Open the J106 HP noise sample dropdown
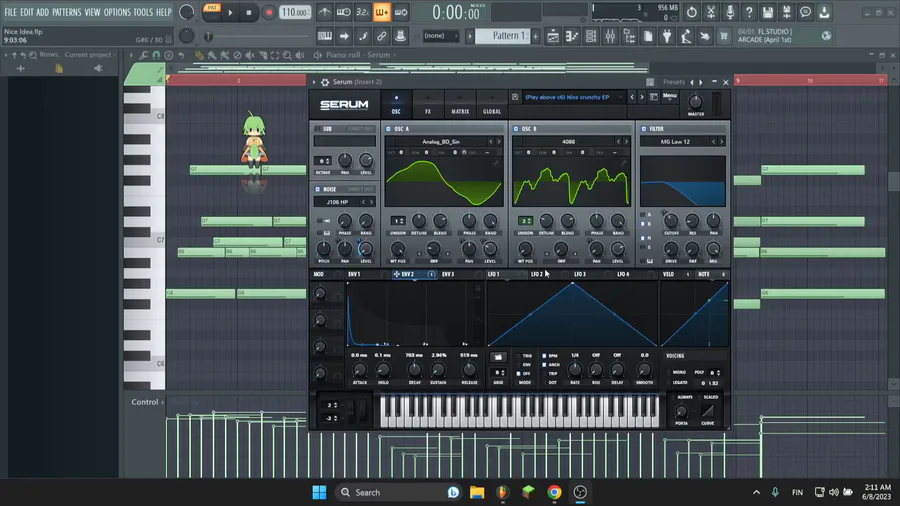The height and width of the screenshot is (506, 900). pyautogui.click(x=338, y=202)
